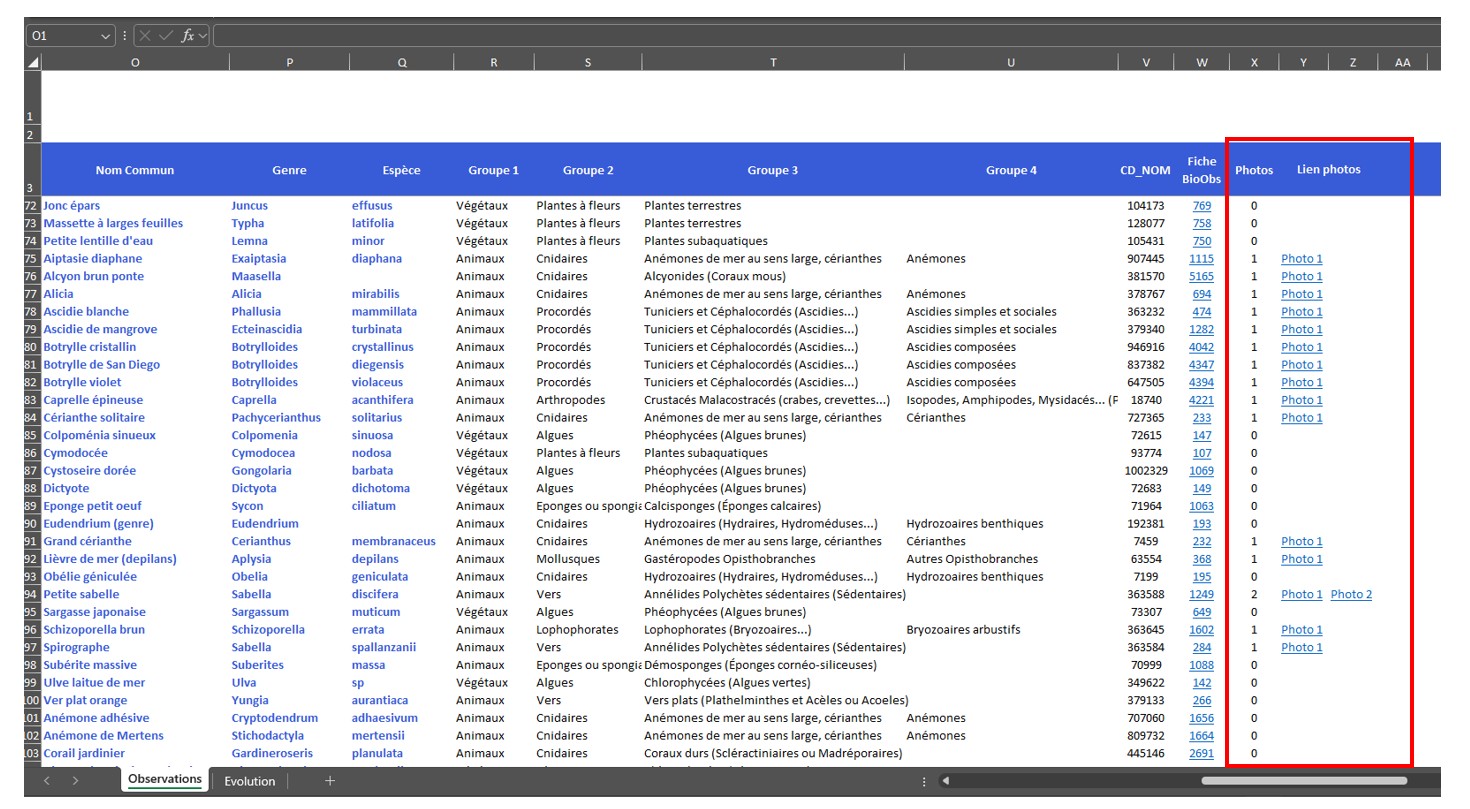Select column T header
The image size is (1470, 809).
coord(772,63)
